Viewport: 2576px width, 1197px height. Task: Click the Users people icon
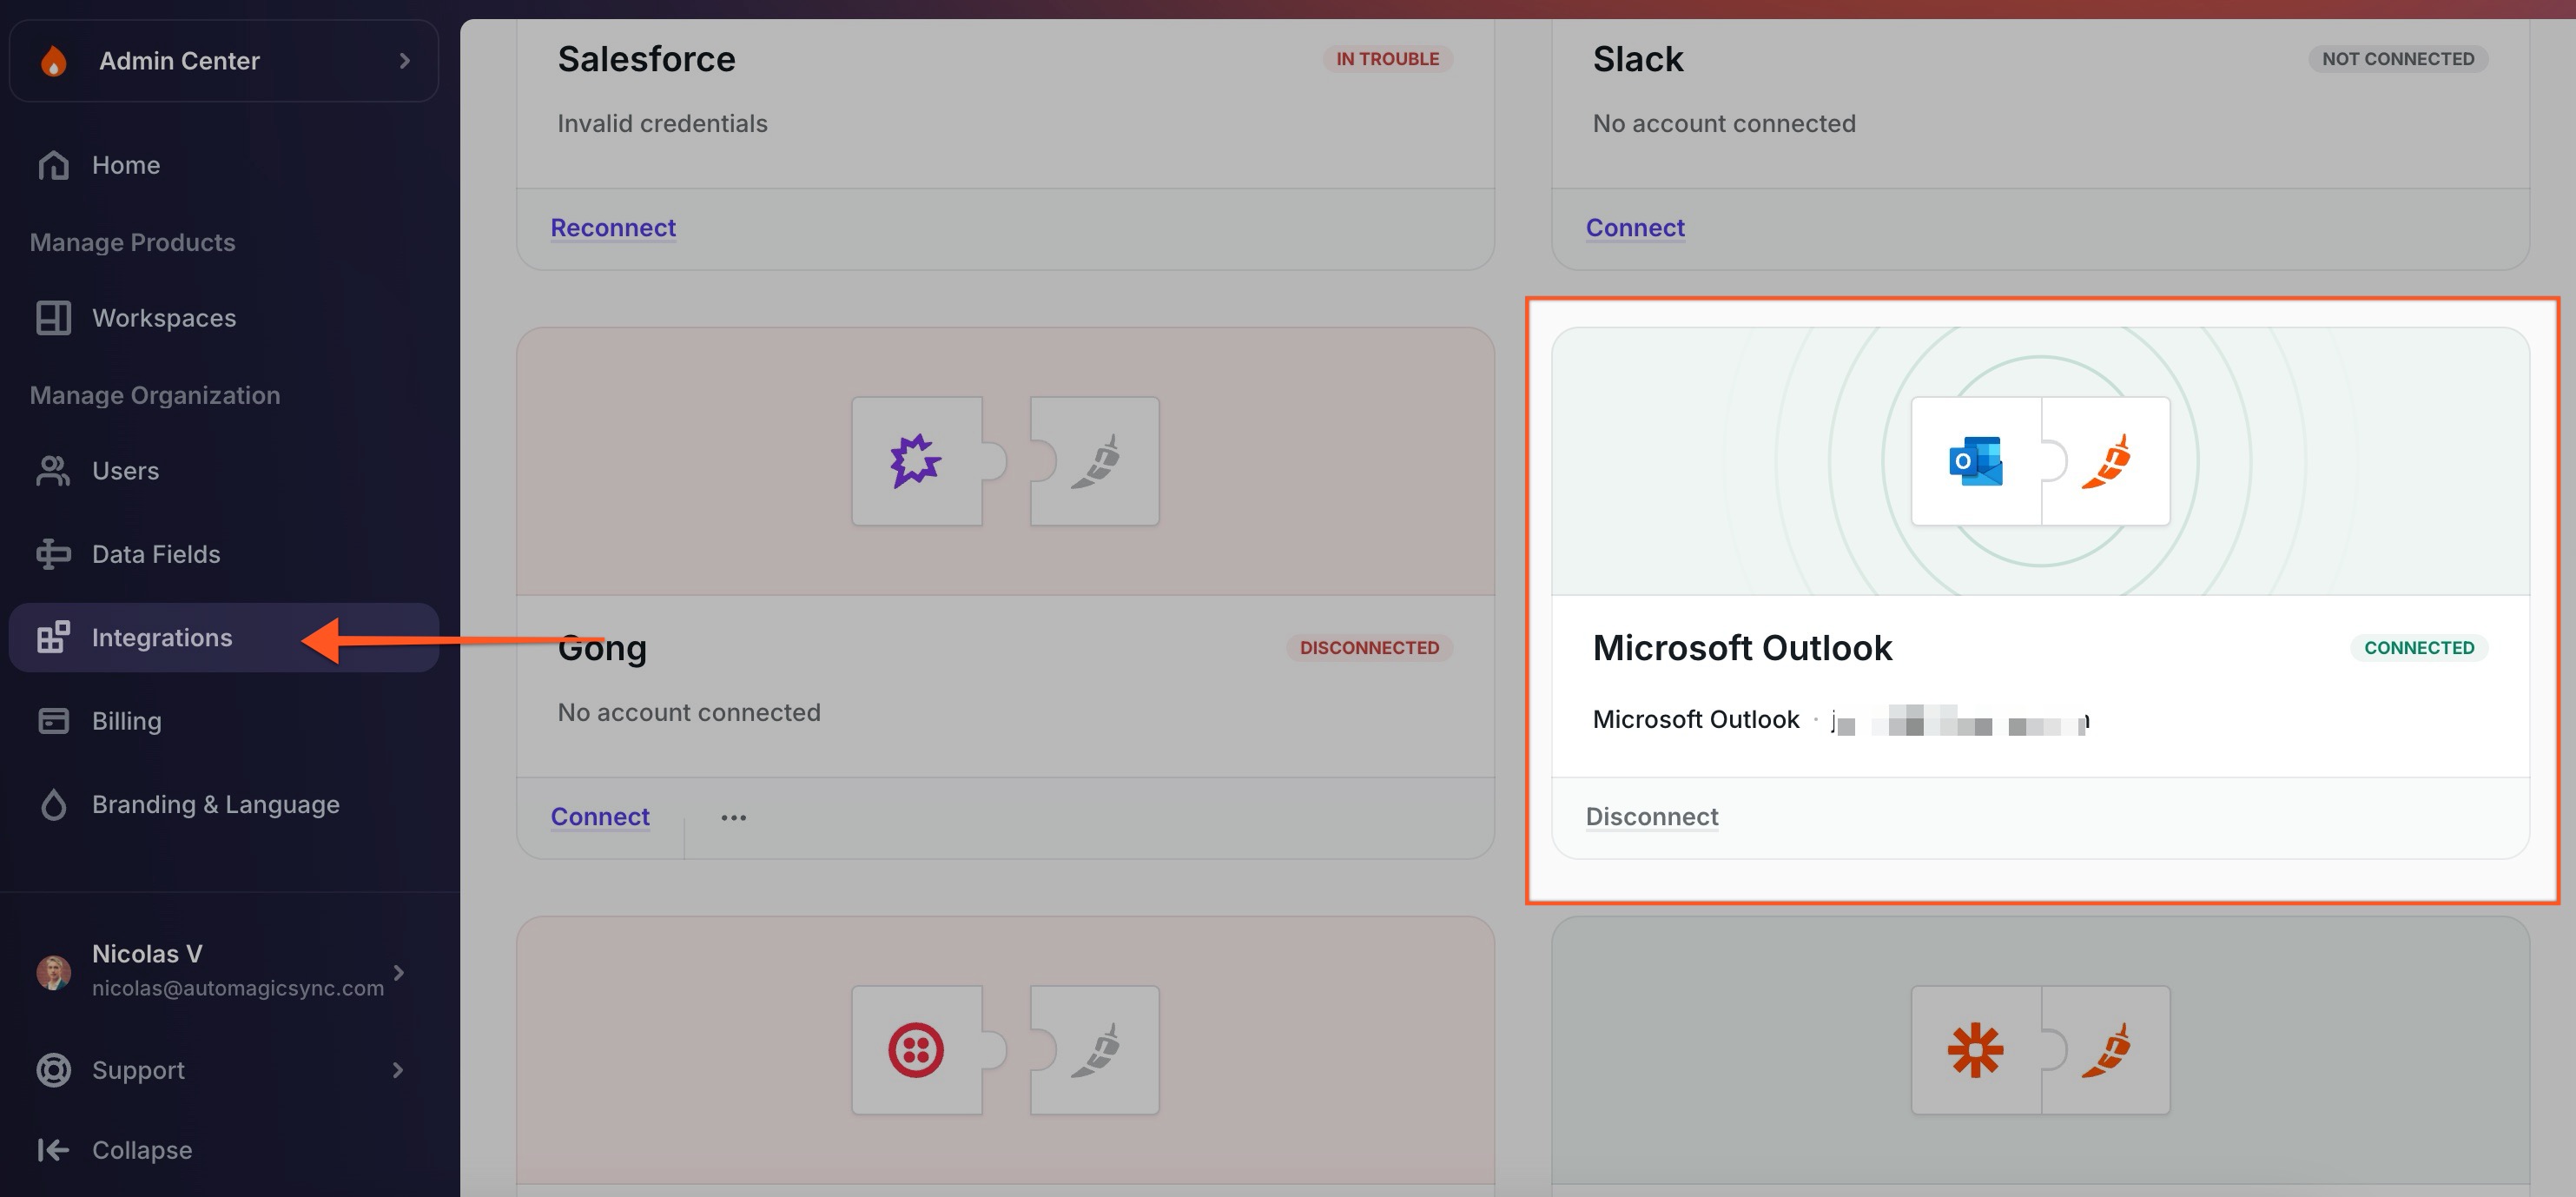click(x=53, y=471)
